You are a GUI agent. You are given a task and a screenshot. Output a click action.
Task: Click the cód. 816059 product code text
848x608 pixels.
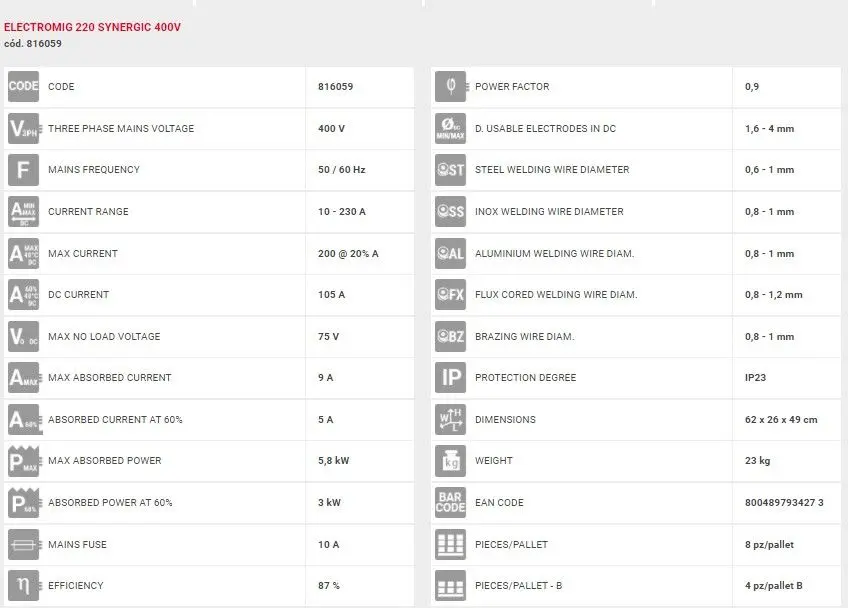[32, 44]
